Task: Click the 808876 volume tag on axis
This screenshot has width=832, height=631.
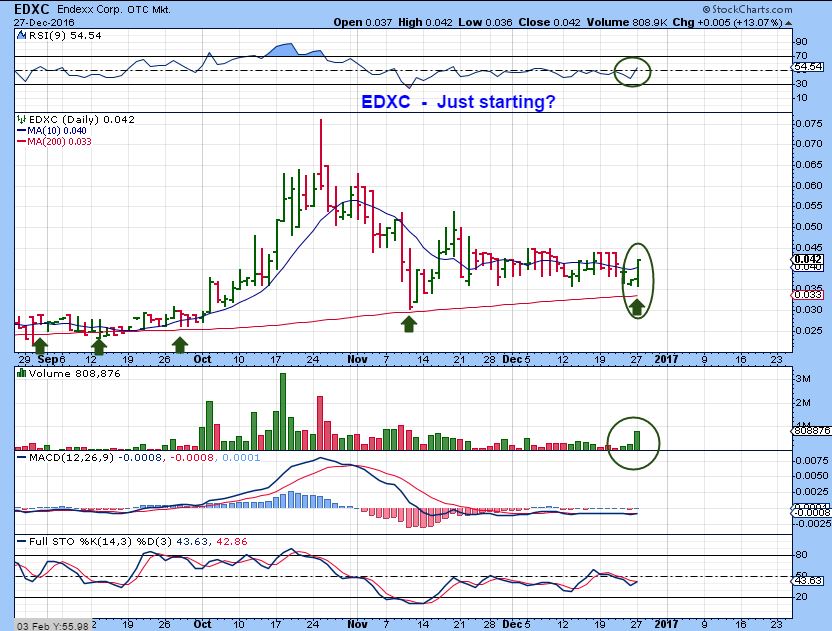Action: point(812,431)
